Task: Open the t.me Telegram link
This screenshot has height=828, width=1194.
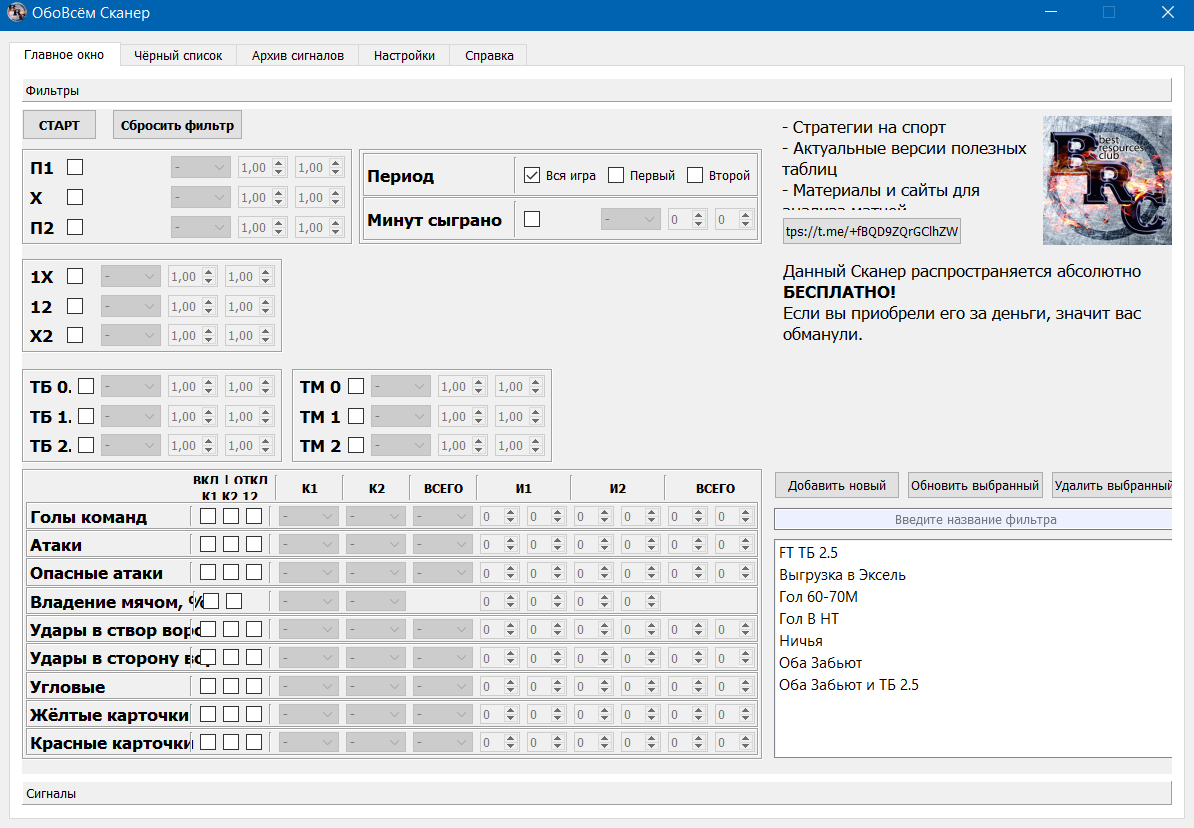Action: pos(872,232)
